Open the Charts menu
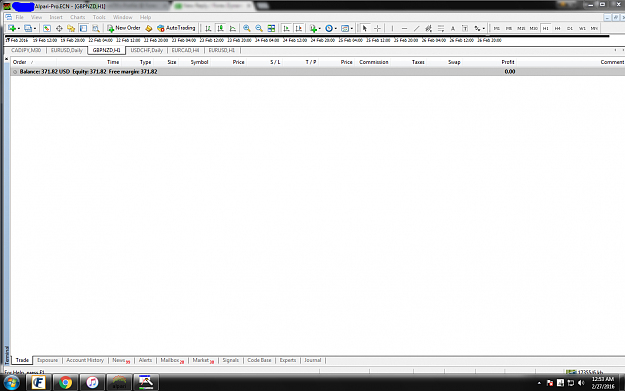 77,17
